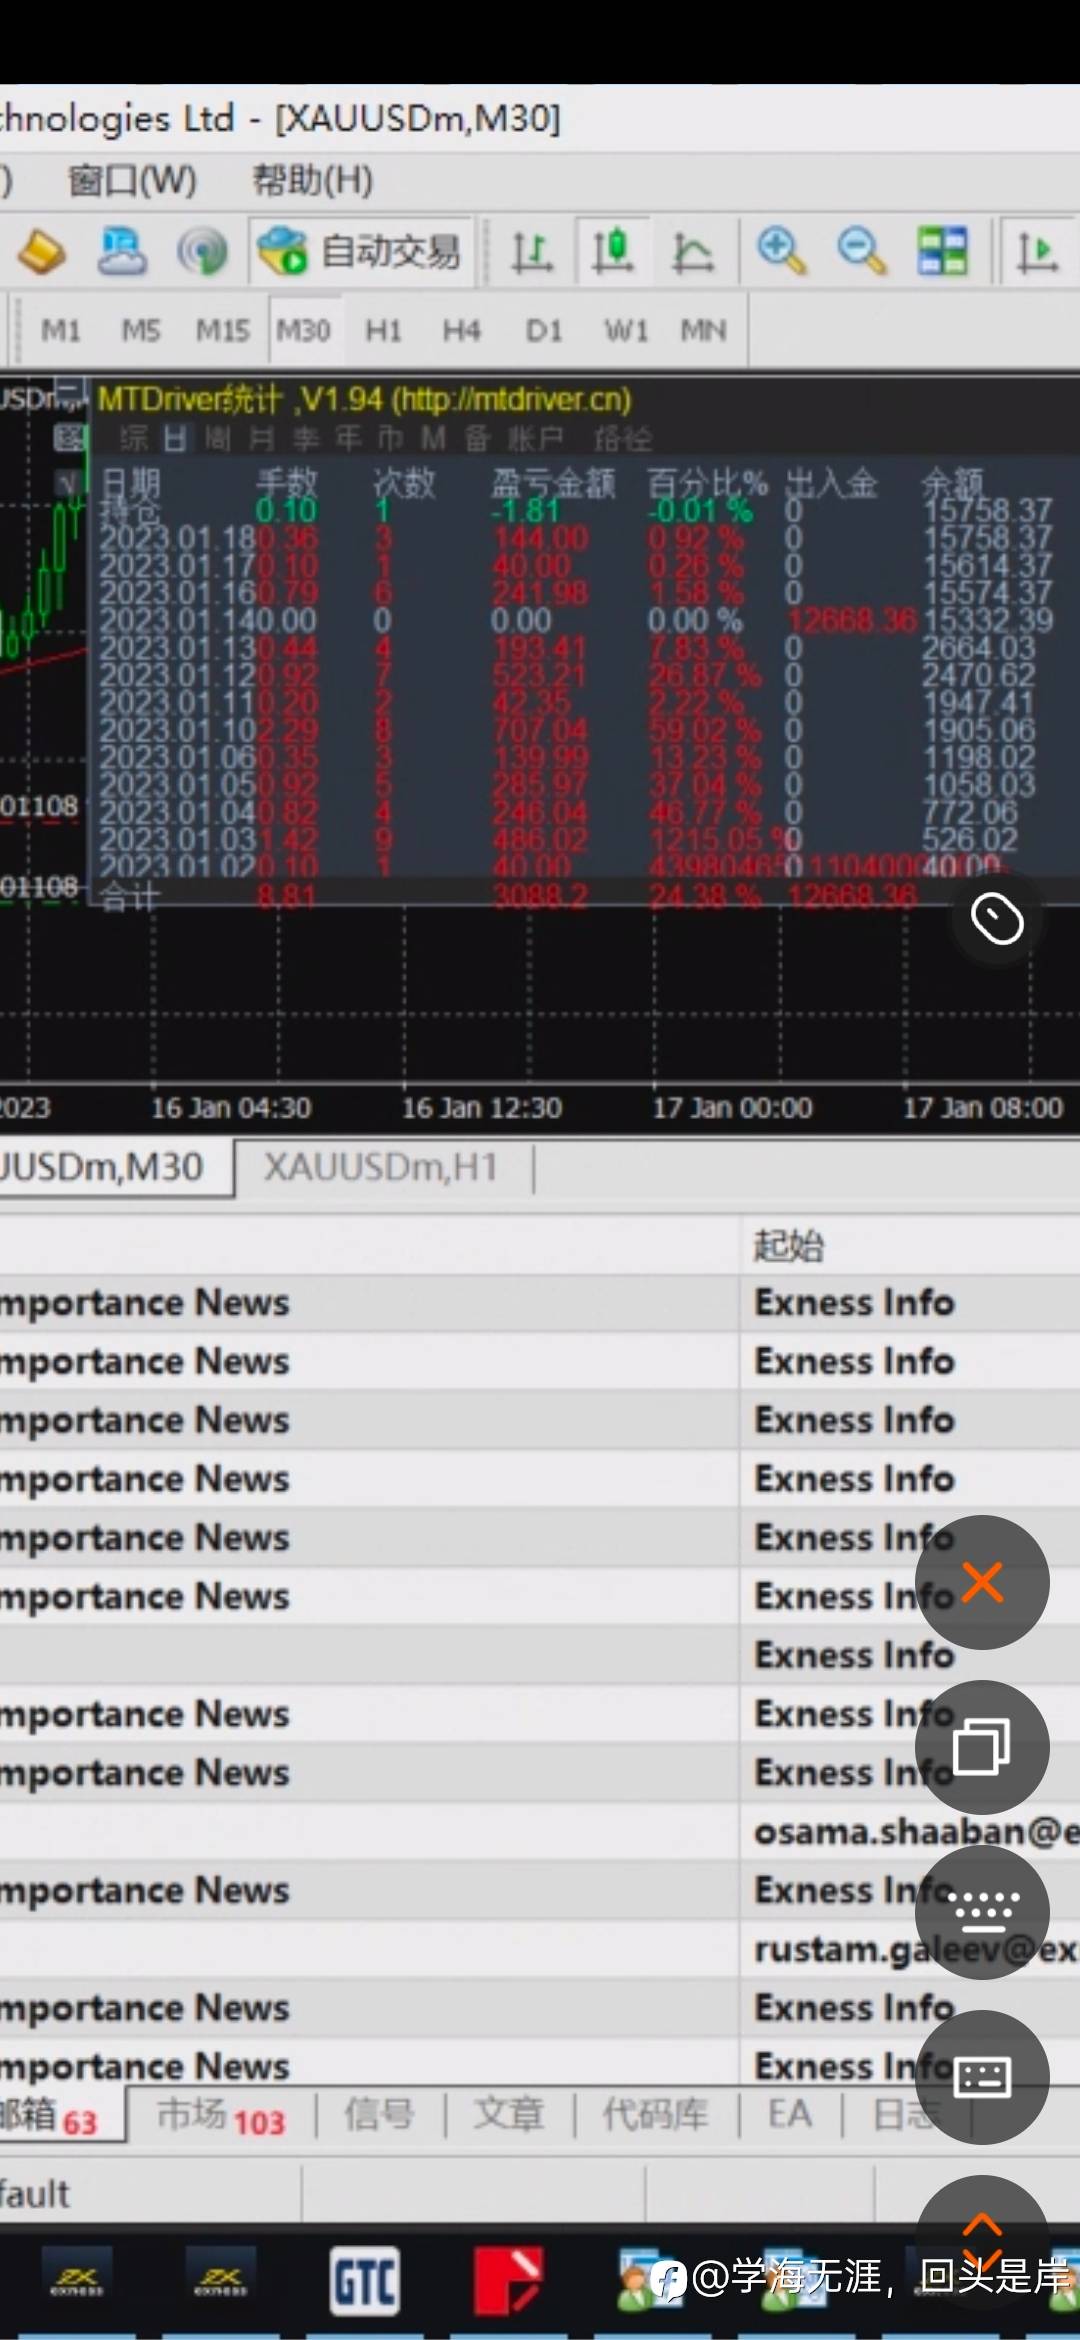
Task: Open the 市场 market tab
Action: coord(220,2115)
